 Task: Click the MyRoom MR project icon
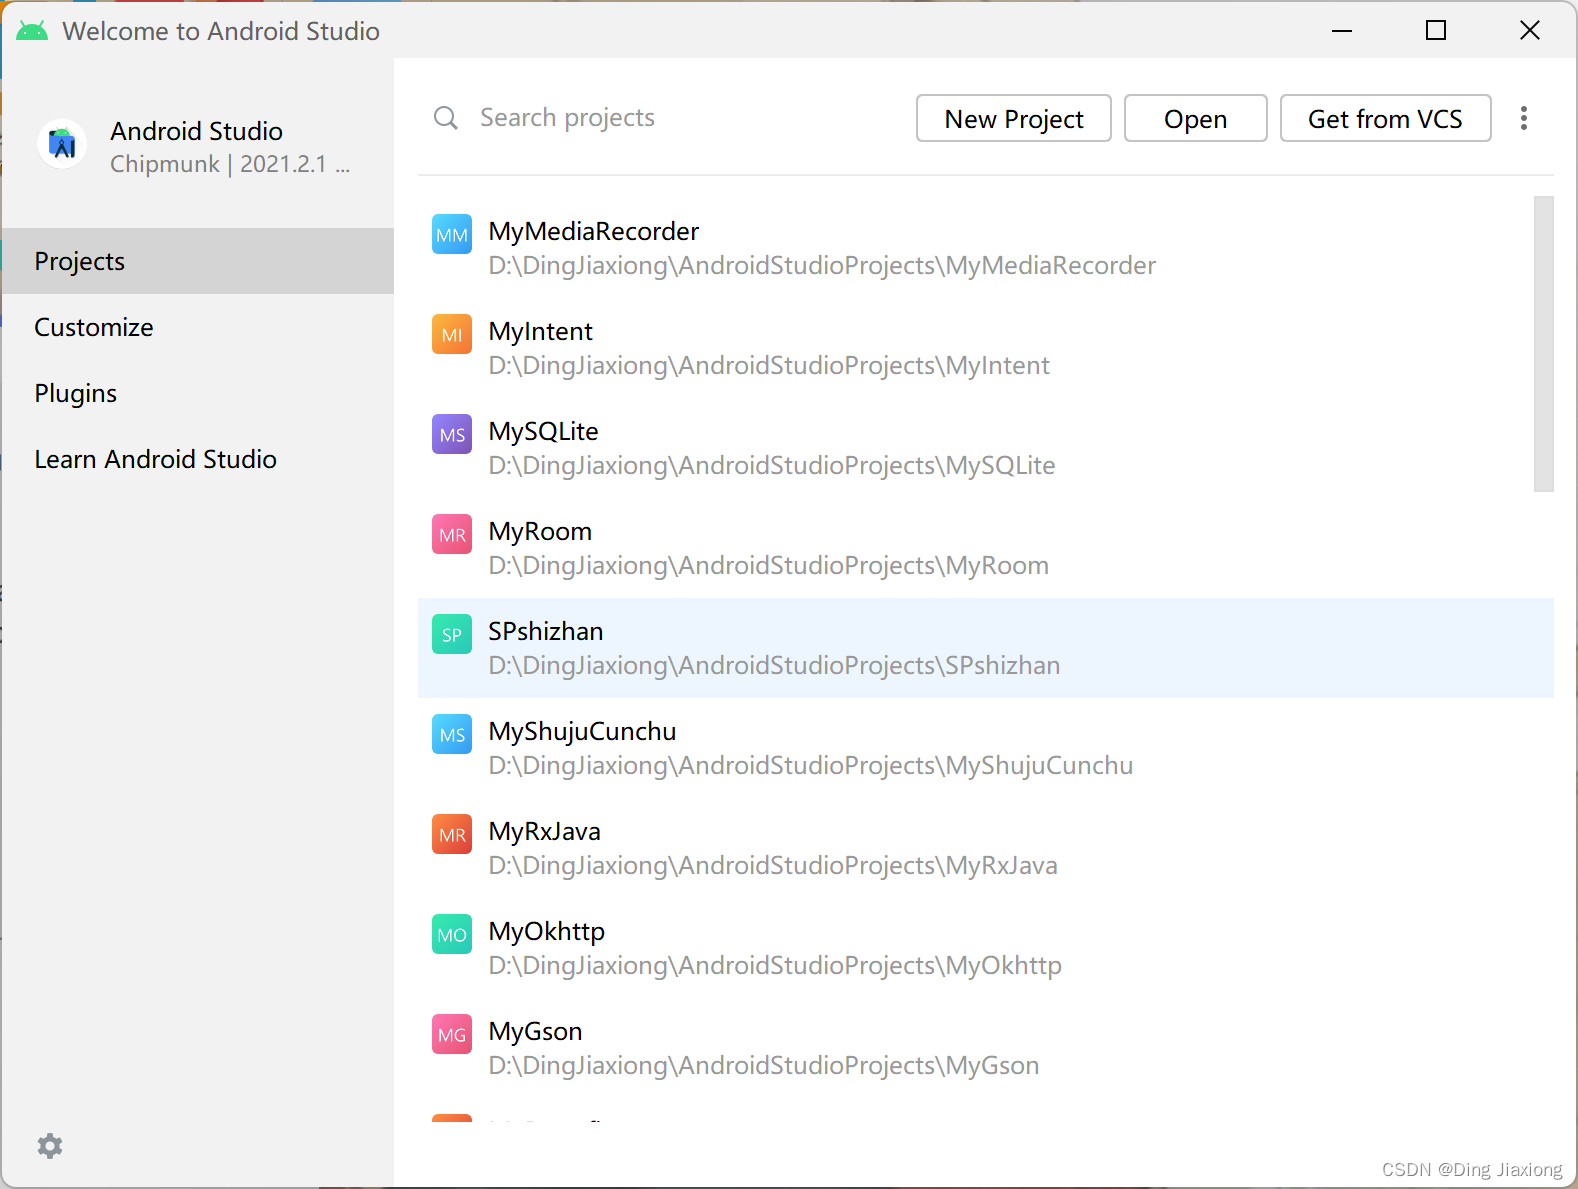pos(452,535)
